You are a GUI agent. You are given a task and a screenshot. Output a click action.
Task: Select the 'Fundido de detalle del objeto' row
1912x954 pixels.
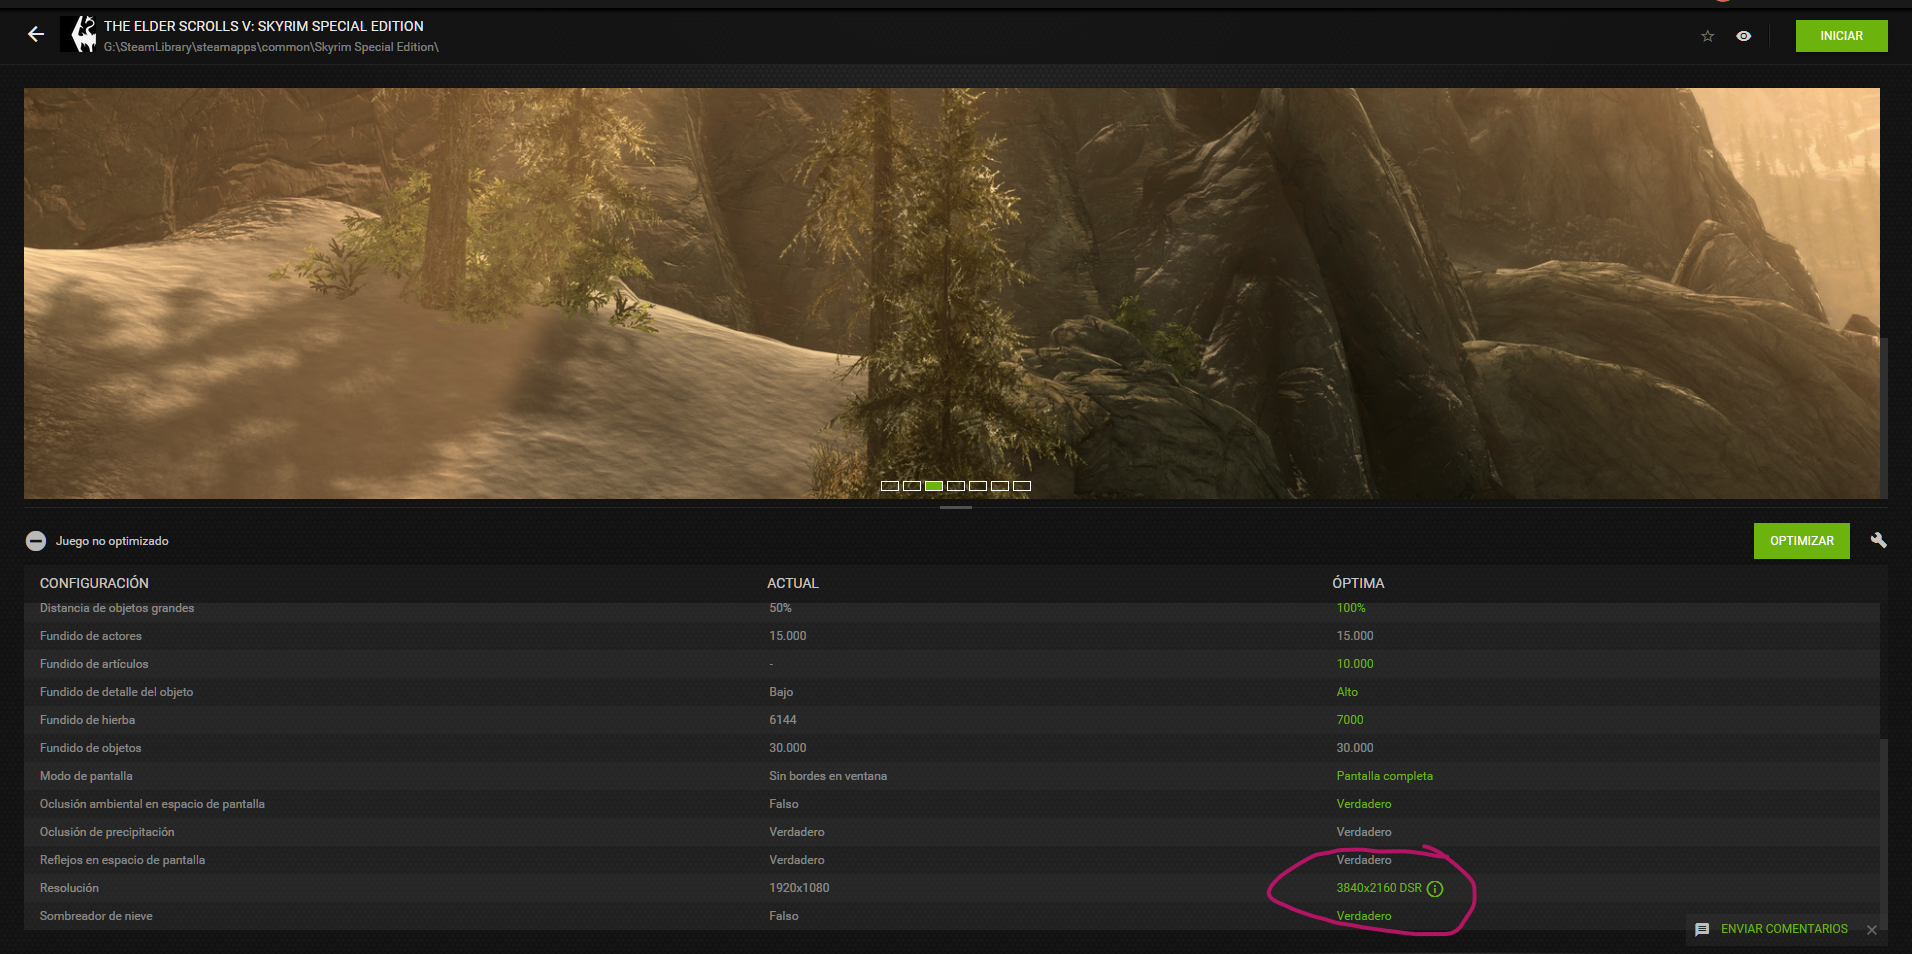coord(952,692)
